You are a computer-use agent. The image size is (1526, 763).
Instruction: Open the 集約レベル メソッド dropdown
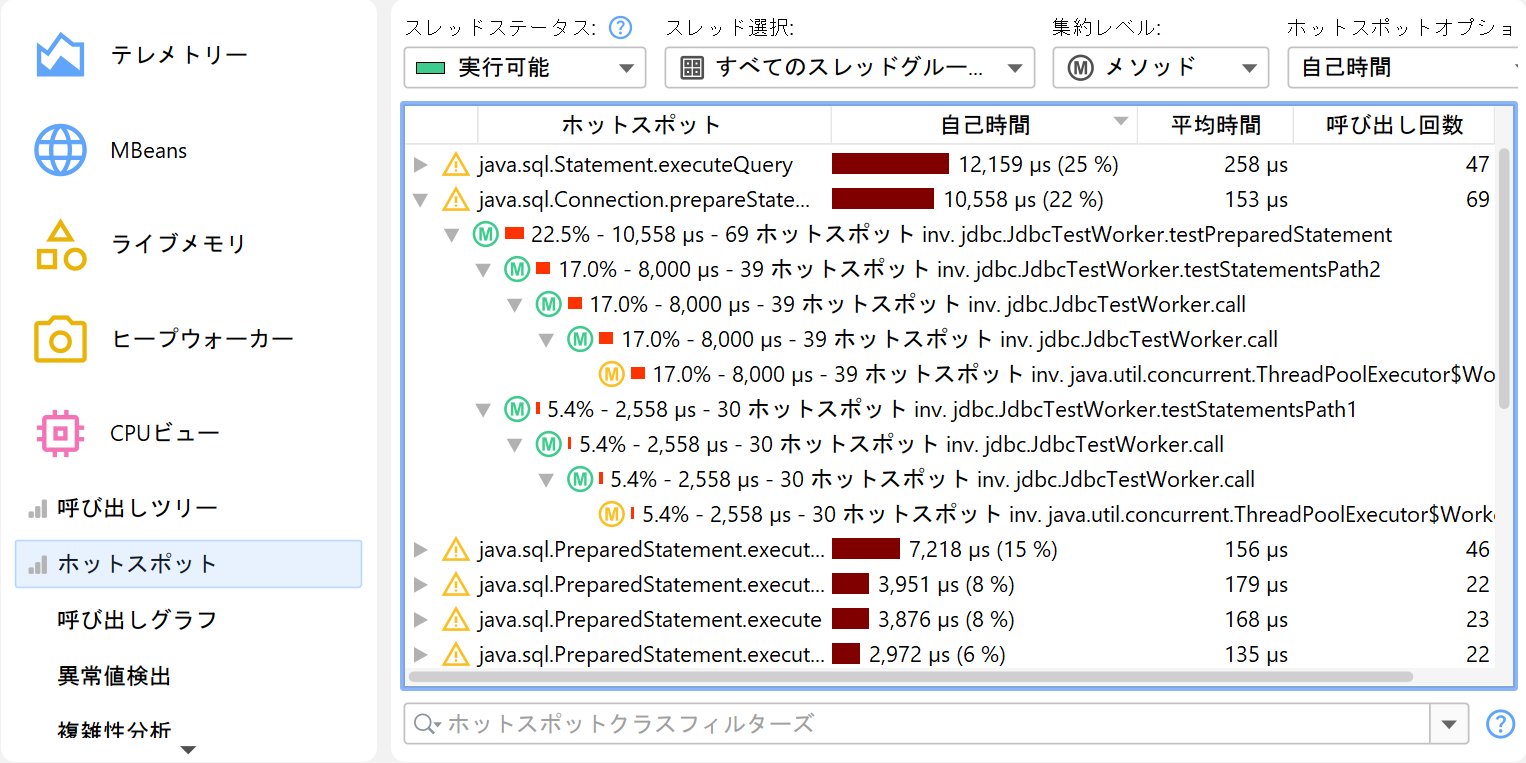[x=1160, y=68]
